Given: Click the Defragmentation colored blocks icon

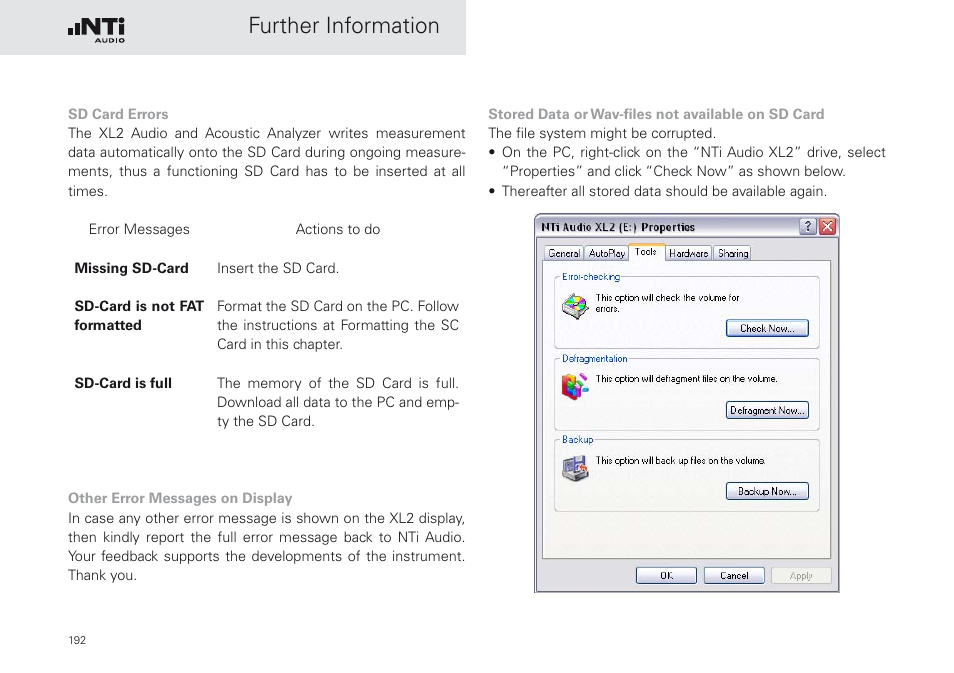Looking at the screenshot, I should coord(574,386).
